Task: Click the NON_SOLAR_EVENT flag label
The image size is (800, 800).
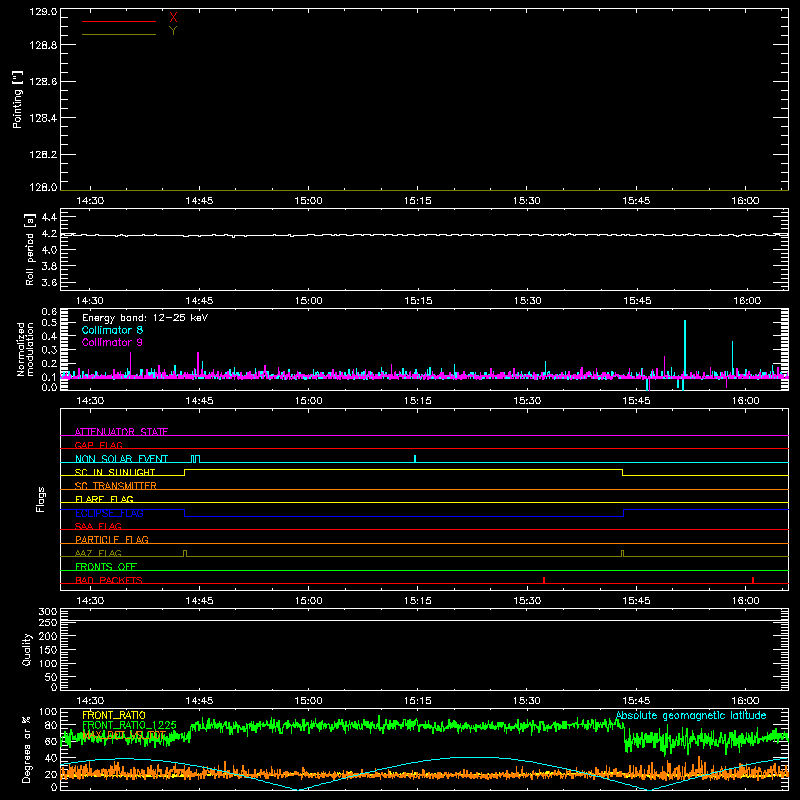Action: pyautogui.click(x=121, y=459)
